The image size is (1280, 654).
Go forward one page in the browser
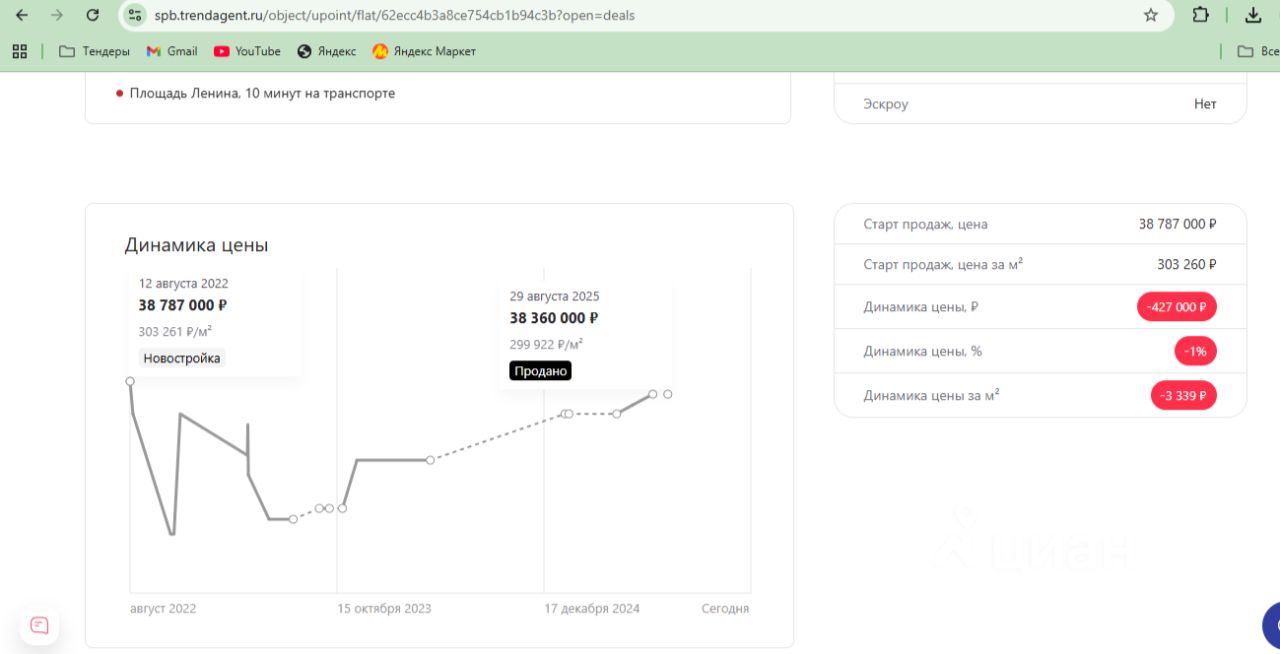point(57,15)
